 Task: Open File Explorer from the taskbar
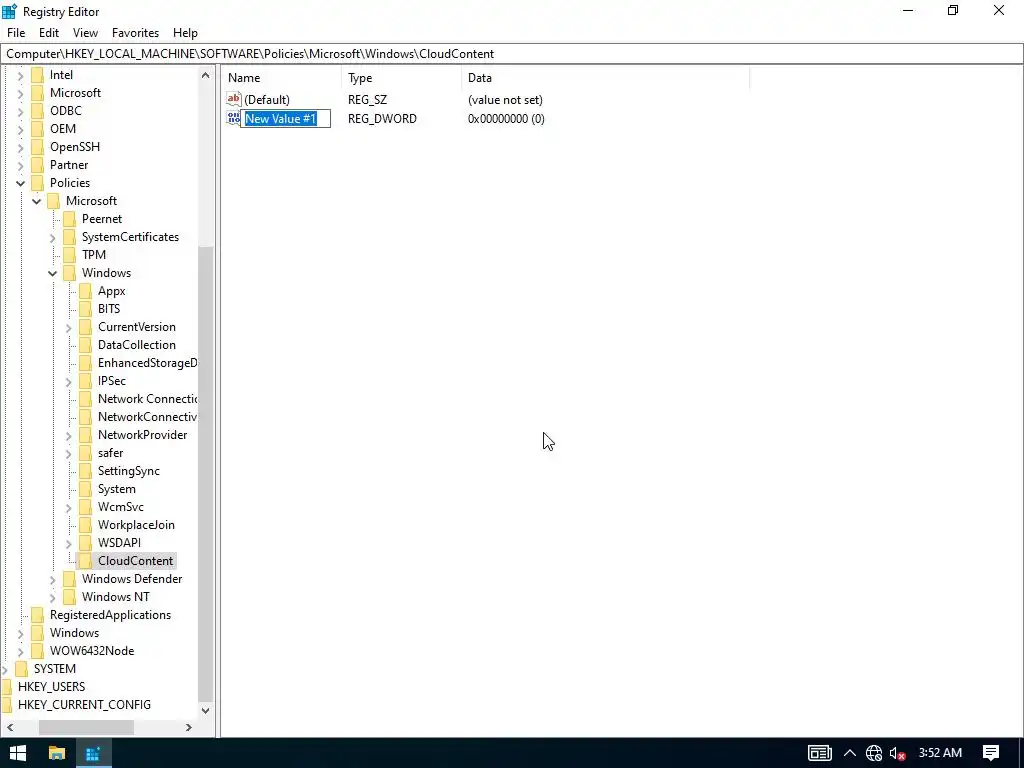click(x=57, y=753)
